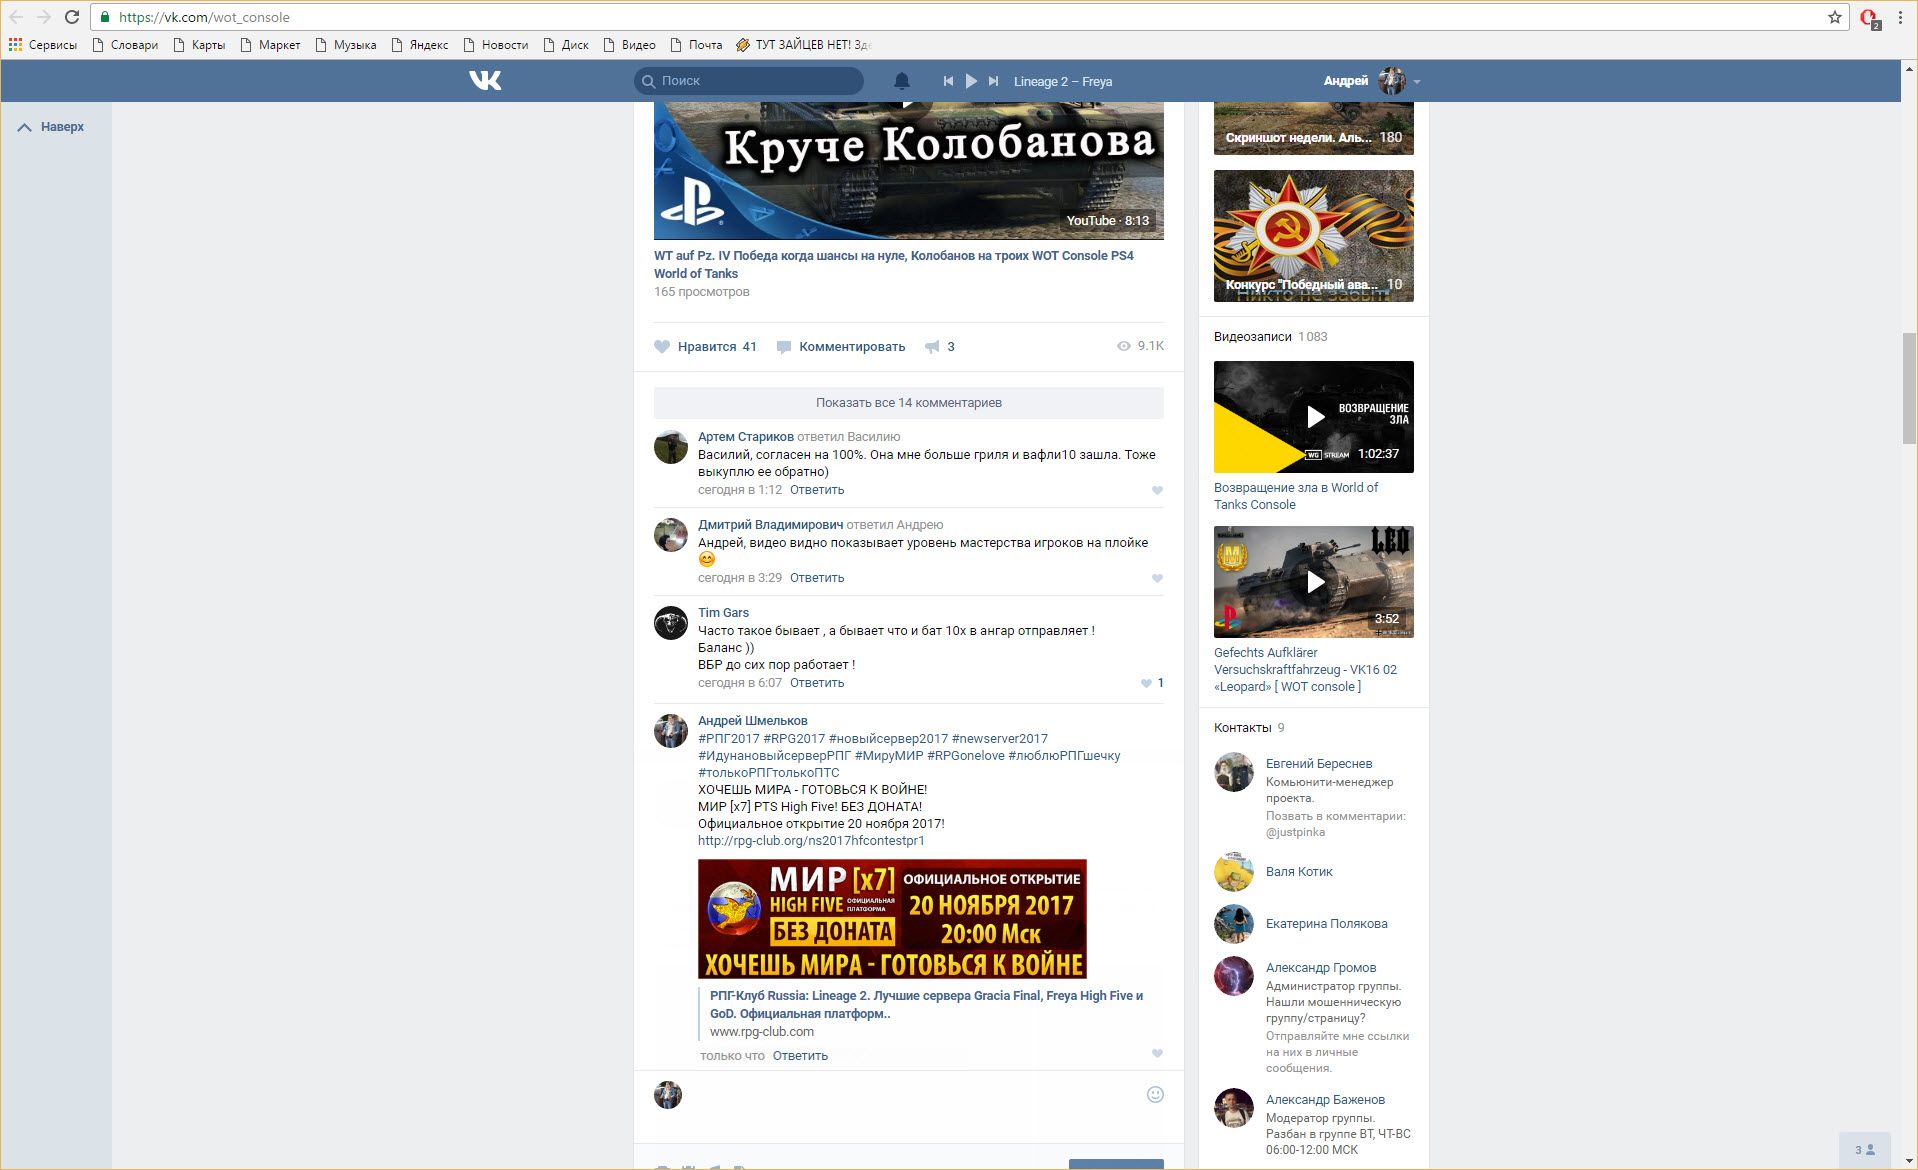Open emoji picker in comment box
Viewport: 1918px width, 1170px height.
coord(1155,1094)
